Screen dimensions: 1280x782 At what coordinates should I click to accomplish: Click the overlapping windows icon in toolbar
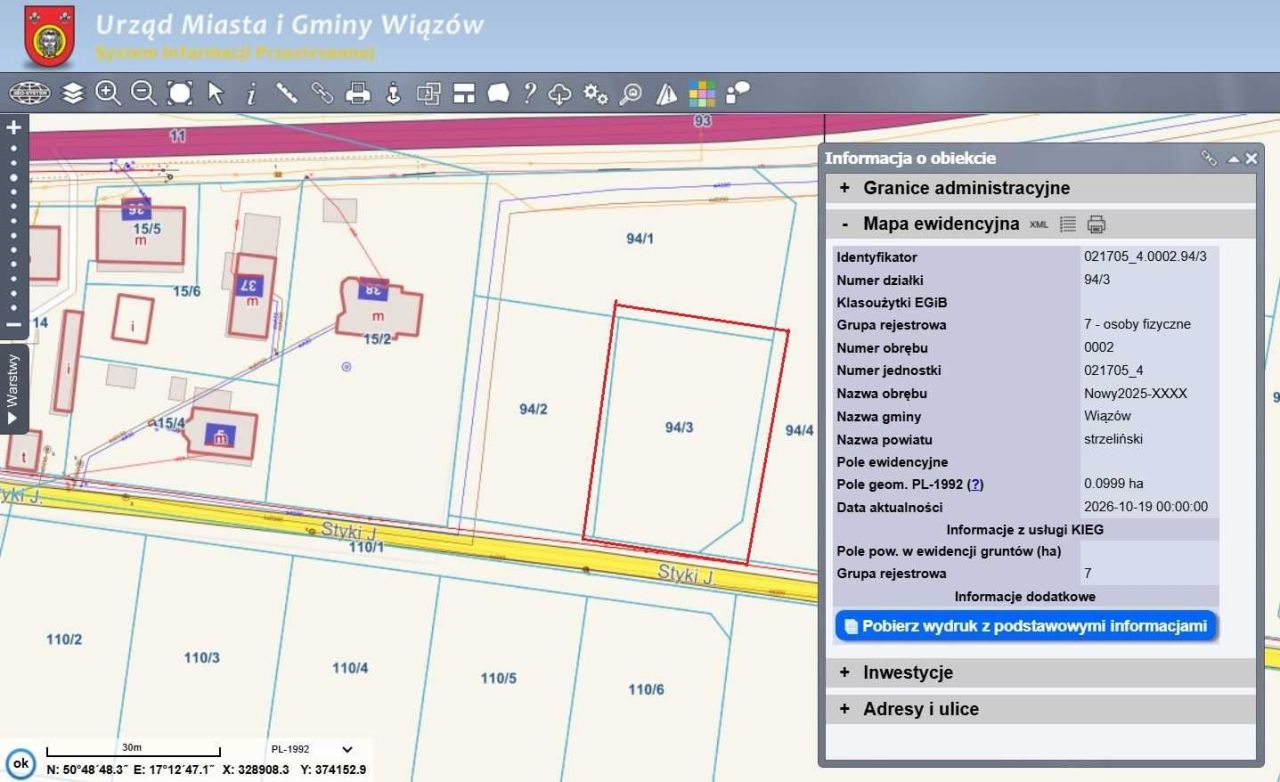428,93
